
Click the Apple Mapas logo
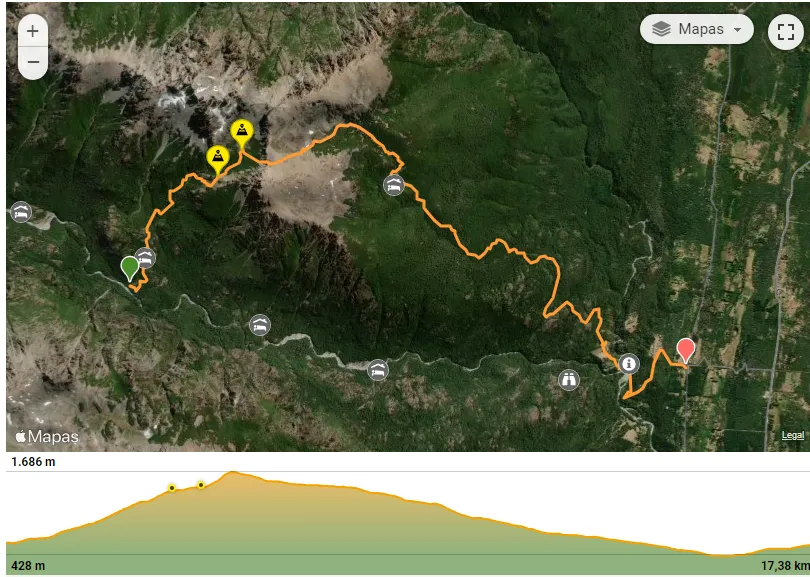click(47, 437)
